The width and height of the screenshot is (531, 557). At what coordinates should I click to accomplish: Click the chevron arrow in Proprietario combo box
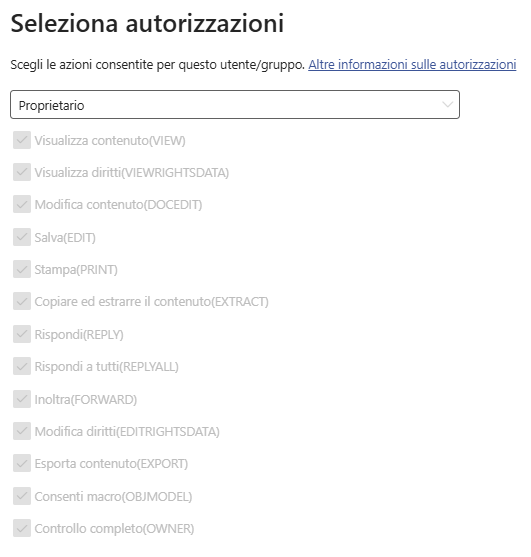(447, 104)
